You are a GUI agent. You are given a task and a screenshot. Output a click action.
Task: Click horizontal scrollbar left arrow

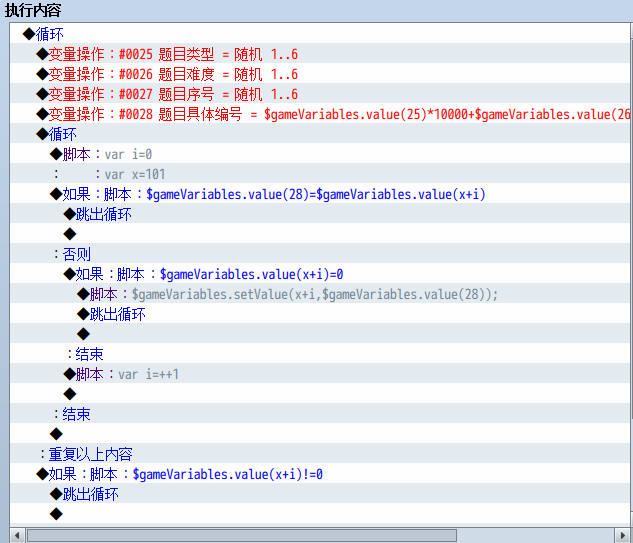[x=17, y=535]
